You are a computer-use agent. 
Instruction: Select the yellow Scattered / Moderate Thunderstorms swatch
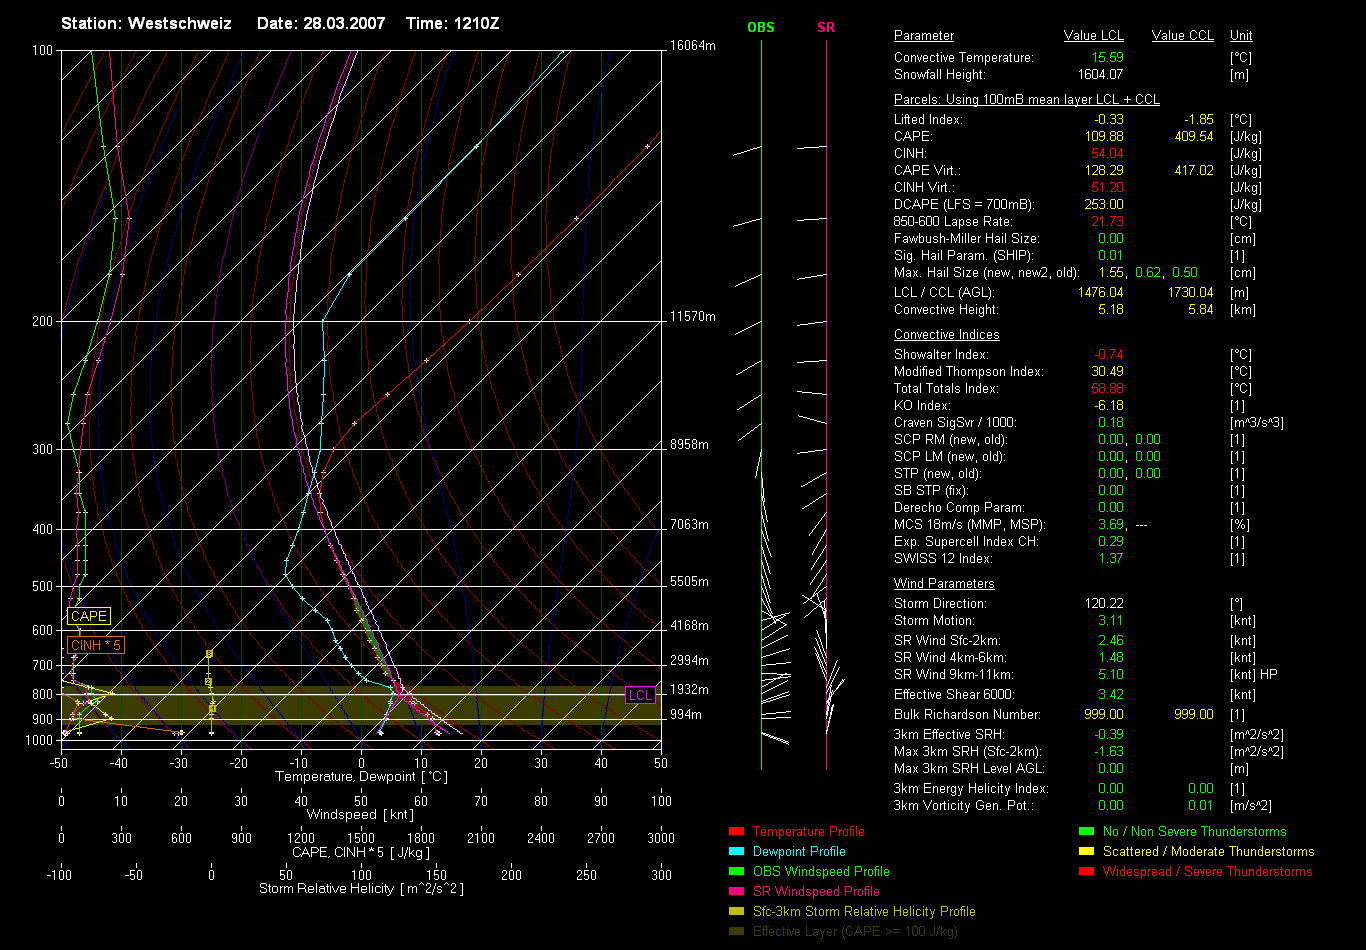(1087, 852)
